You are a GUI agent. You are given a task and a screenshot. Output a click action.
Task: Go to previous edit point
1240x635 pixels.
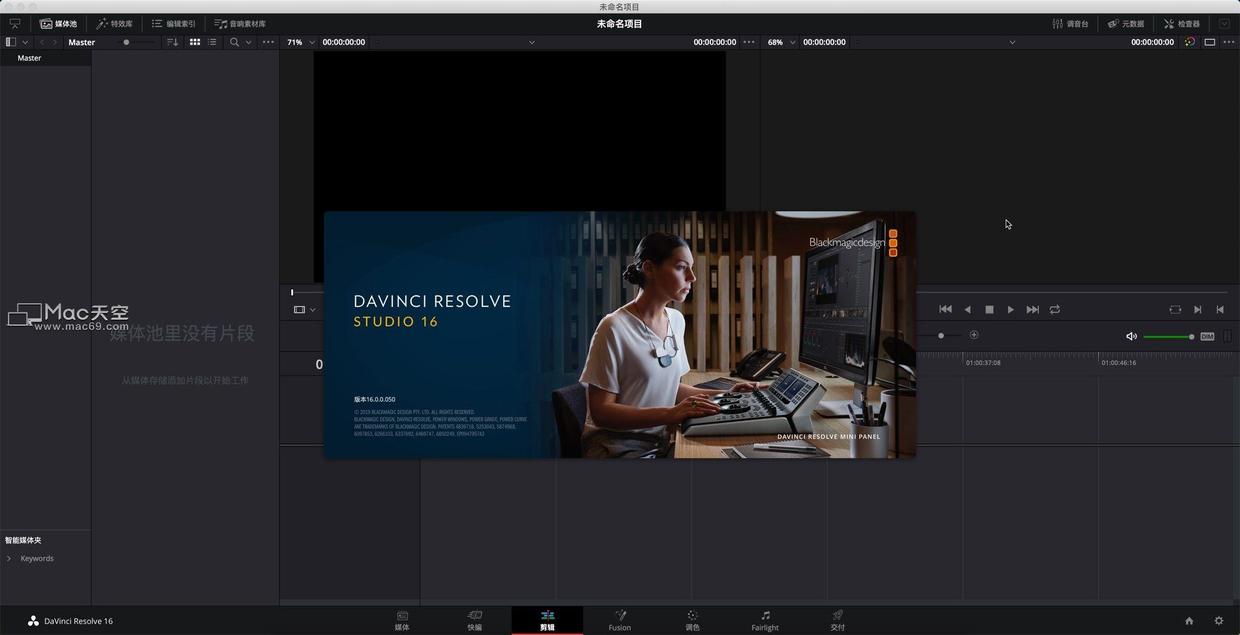[1220, 309]
